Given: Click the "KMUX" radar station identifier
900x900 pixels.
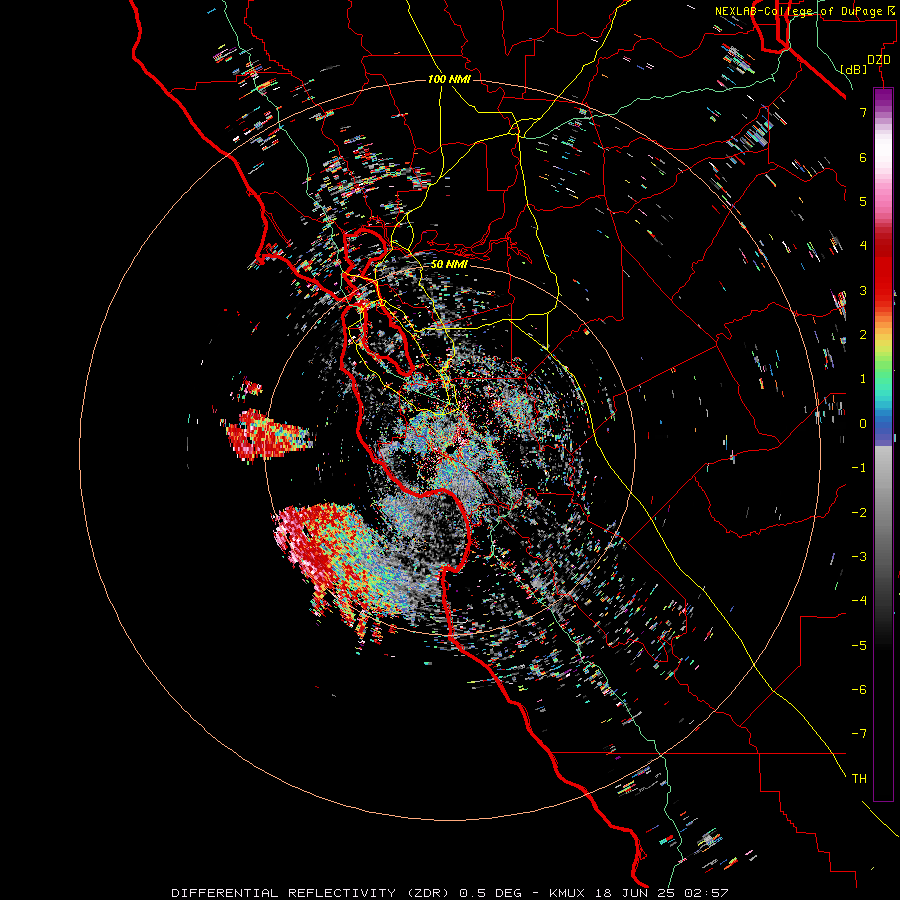Looking at the screenshot, I should pyautogui.click(x=567, y=893).
